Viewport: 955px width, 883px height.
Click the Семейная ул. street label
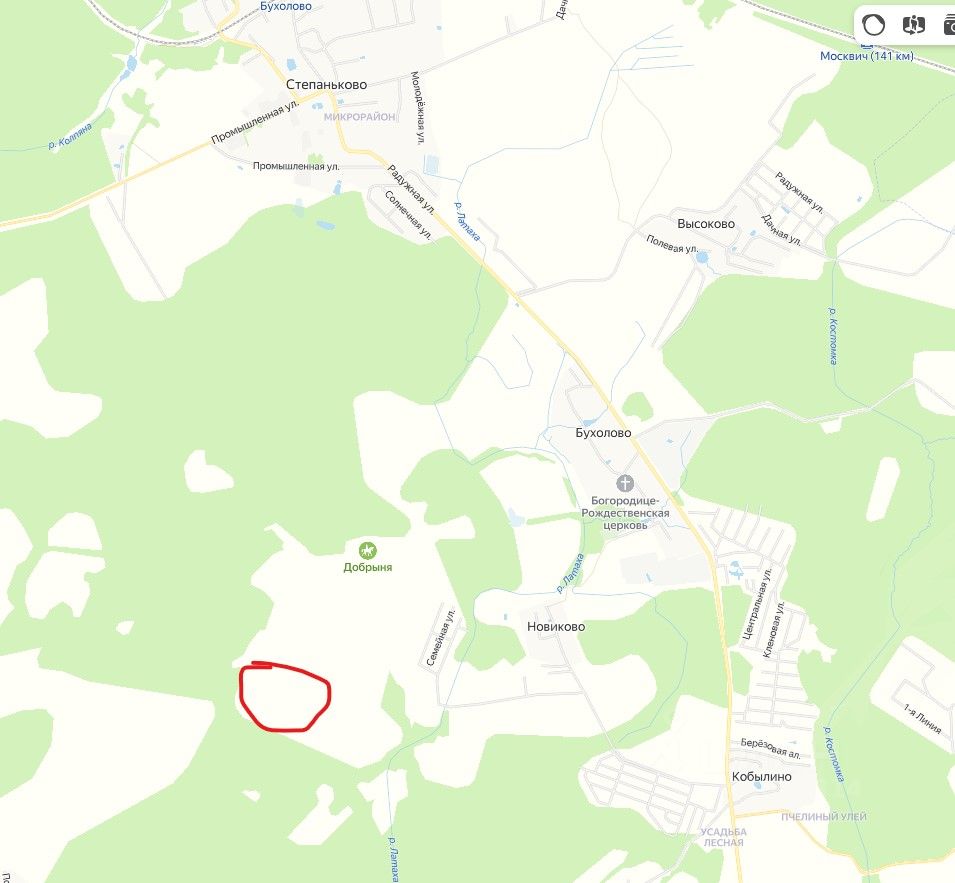tap(441, 637)
